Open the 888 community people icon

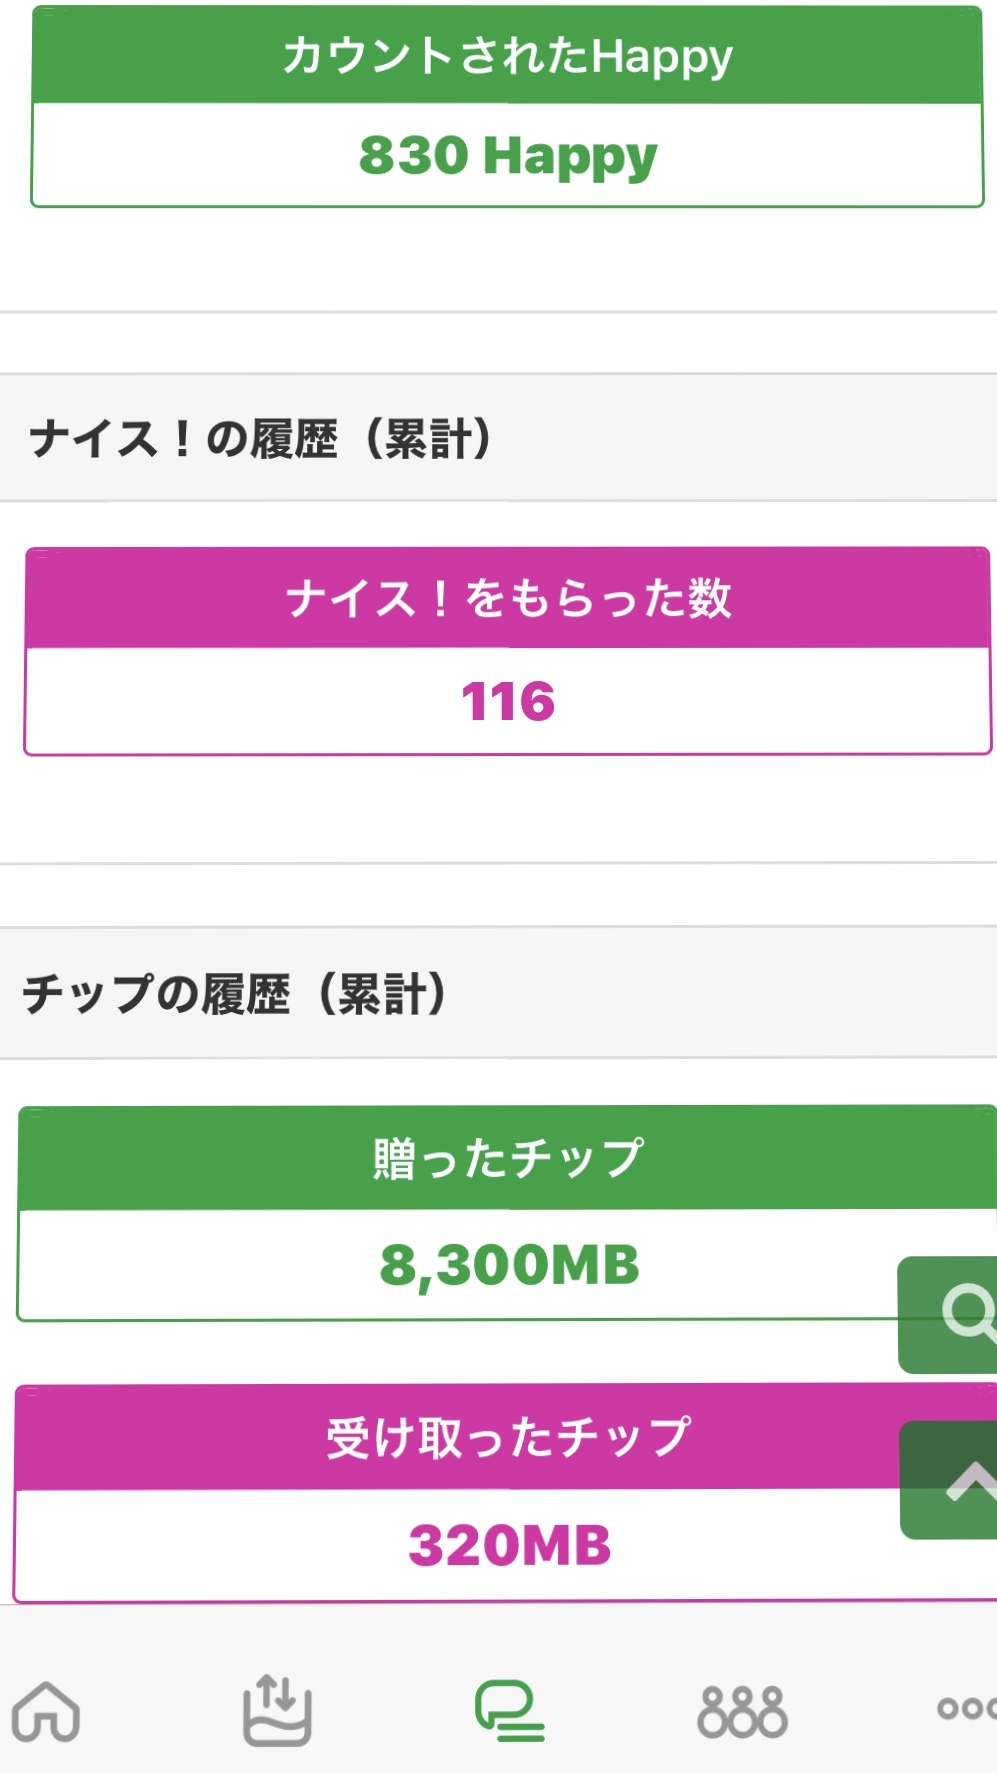pos(742,1710)
